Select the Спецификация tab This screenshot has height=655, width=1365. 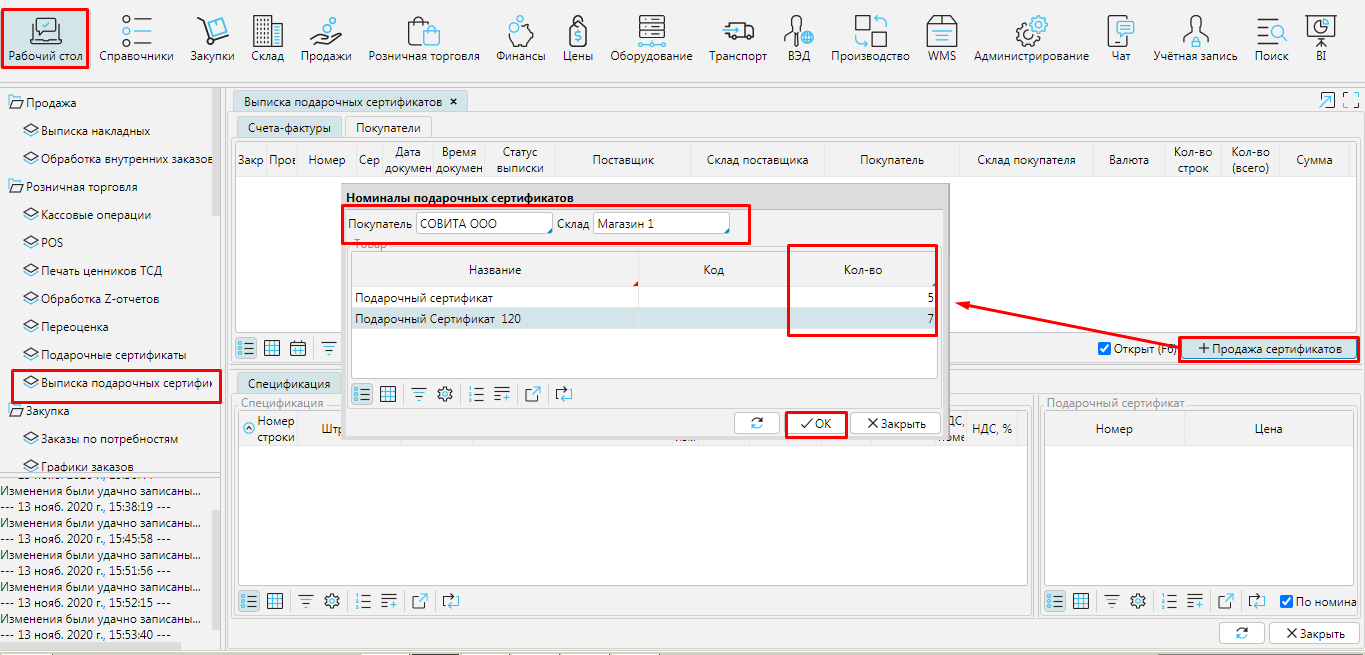(x=288, y=383)
